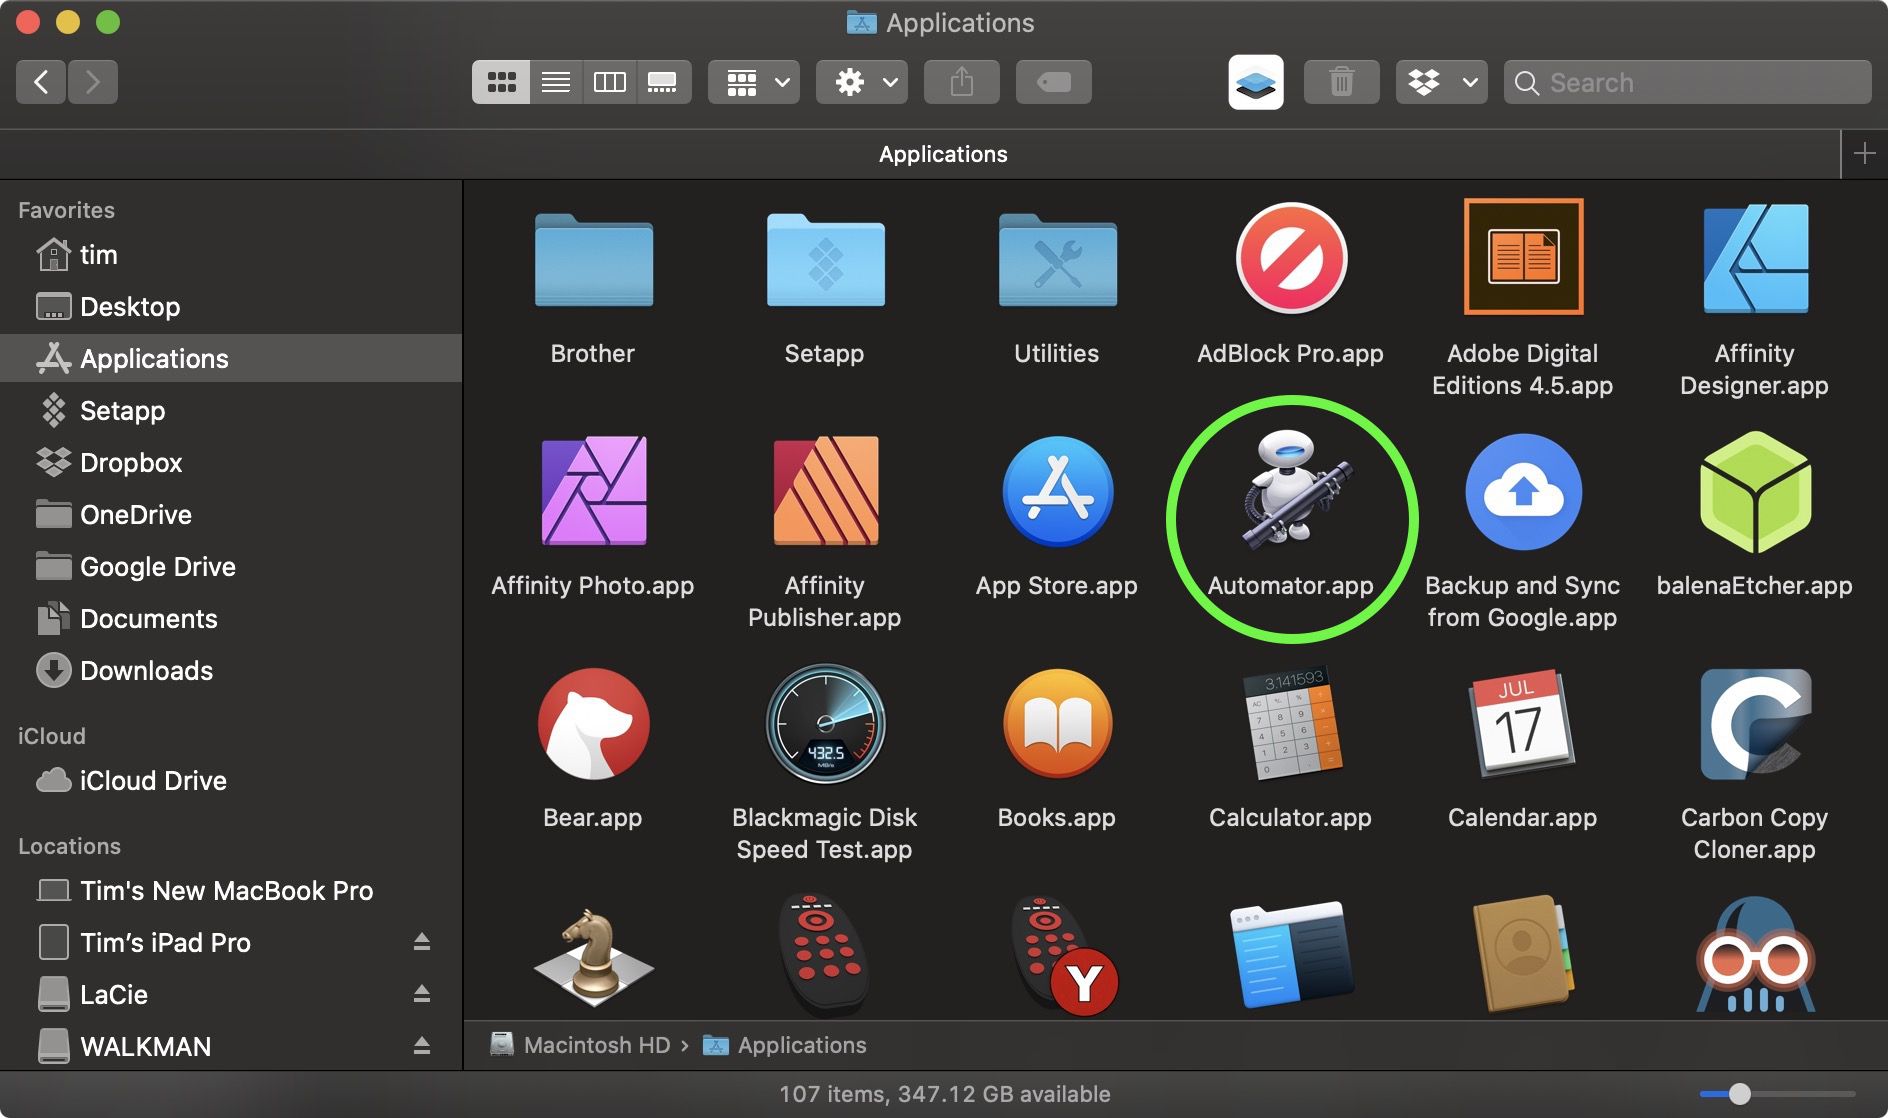Launch Bear.app
1888x1118 pixels.
[x=592, y=723]
